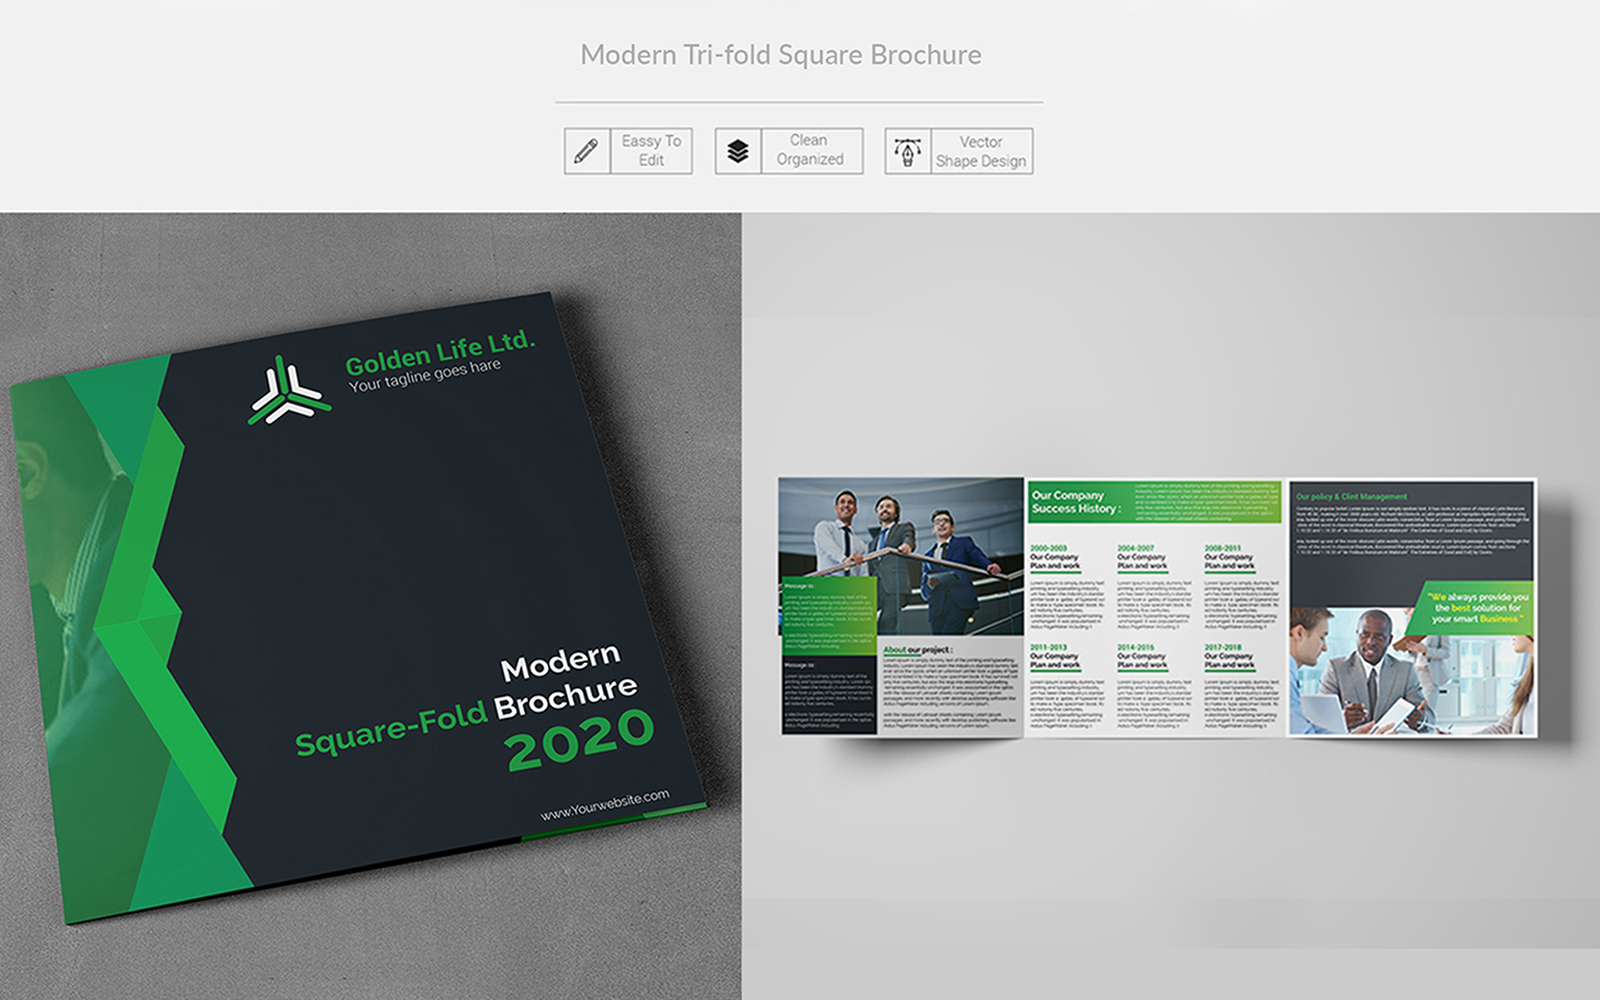This screenshot has width=1600, height=1000.
Task: Click the pencil edit icon
Action: tap(587, 151)
